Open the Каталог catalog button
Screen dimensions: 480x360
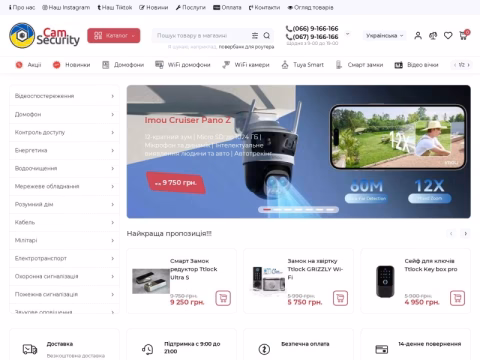click(114, 35)
